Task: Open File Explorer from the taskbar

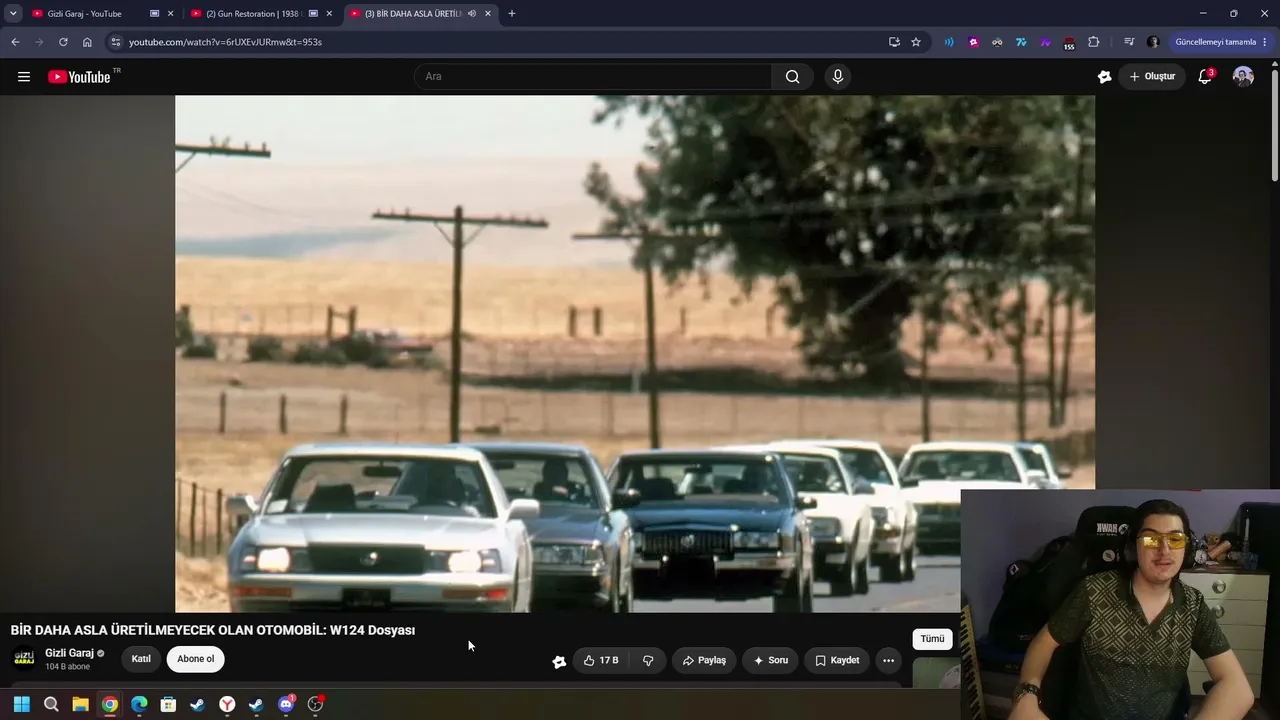Action: 80,705
